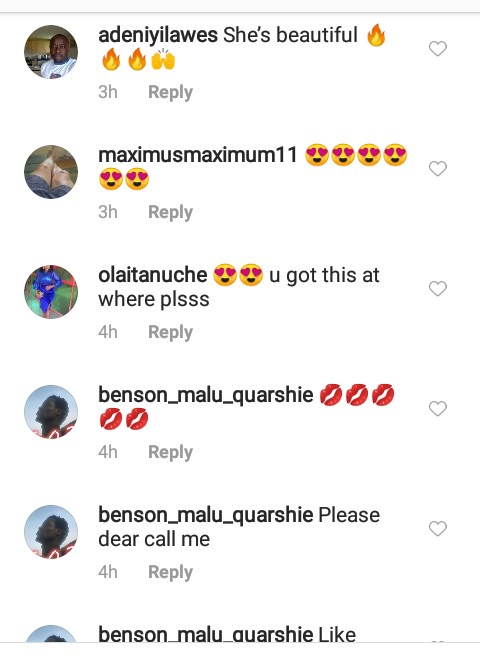View olaitanuche's profile photo in blue dress
Viewport: 480px width, 656px height.
(51, 292)
